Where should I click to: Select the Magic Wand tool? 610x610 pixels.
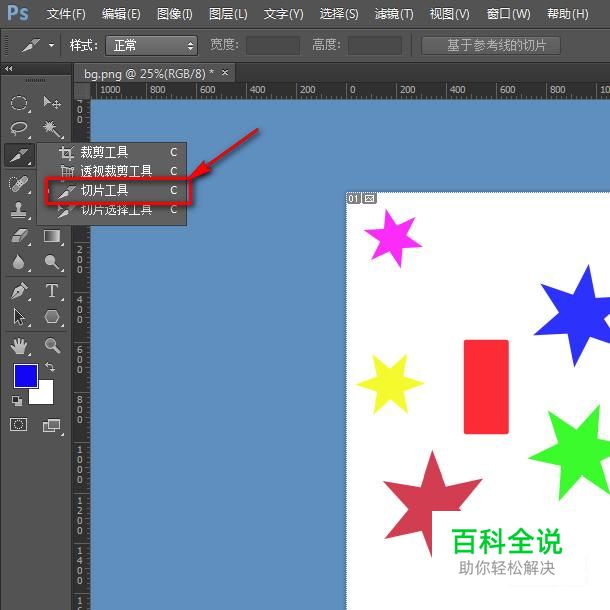[x=52, y=129]
